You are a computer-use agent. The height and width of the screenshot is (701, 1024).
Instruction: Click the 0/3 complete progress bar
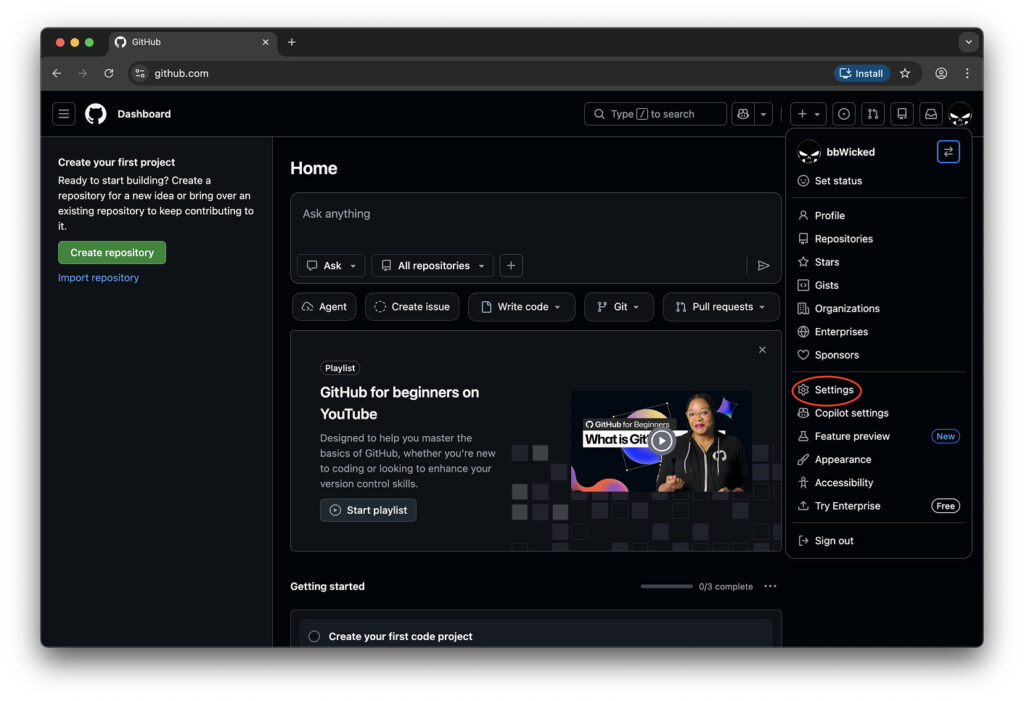pyautogui.click(x=666, y=587)
